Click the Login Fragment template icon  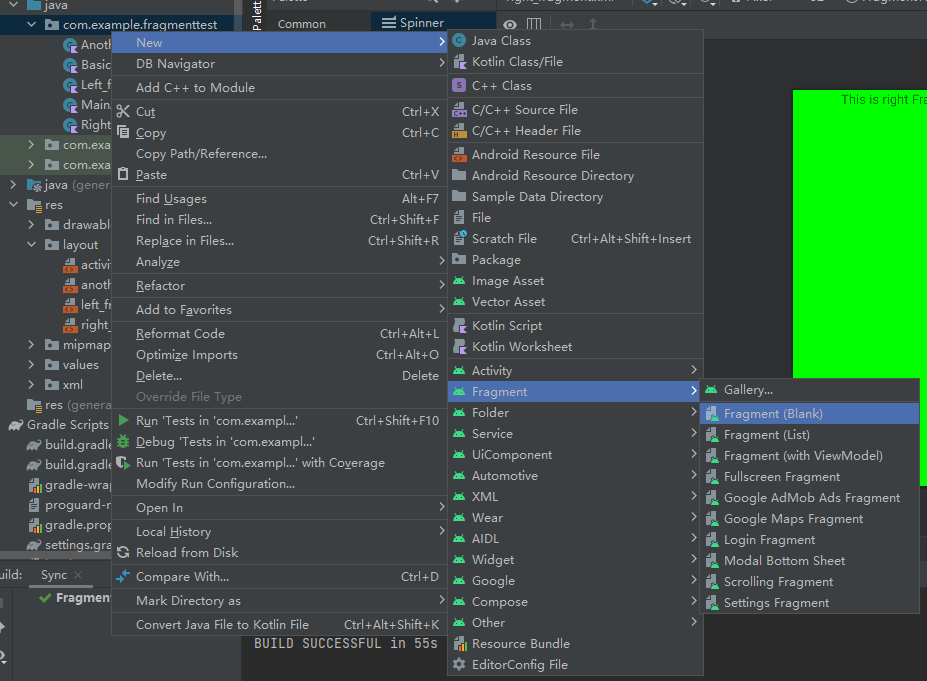(x=712, y=540)
